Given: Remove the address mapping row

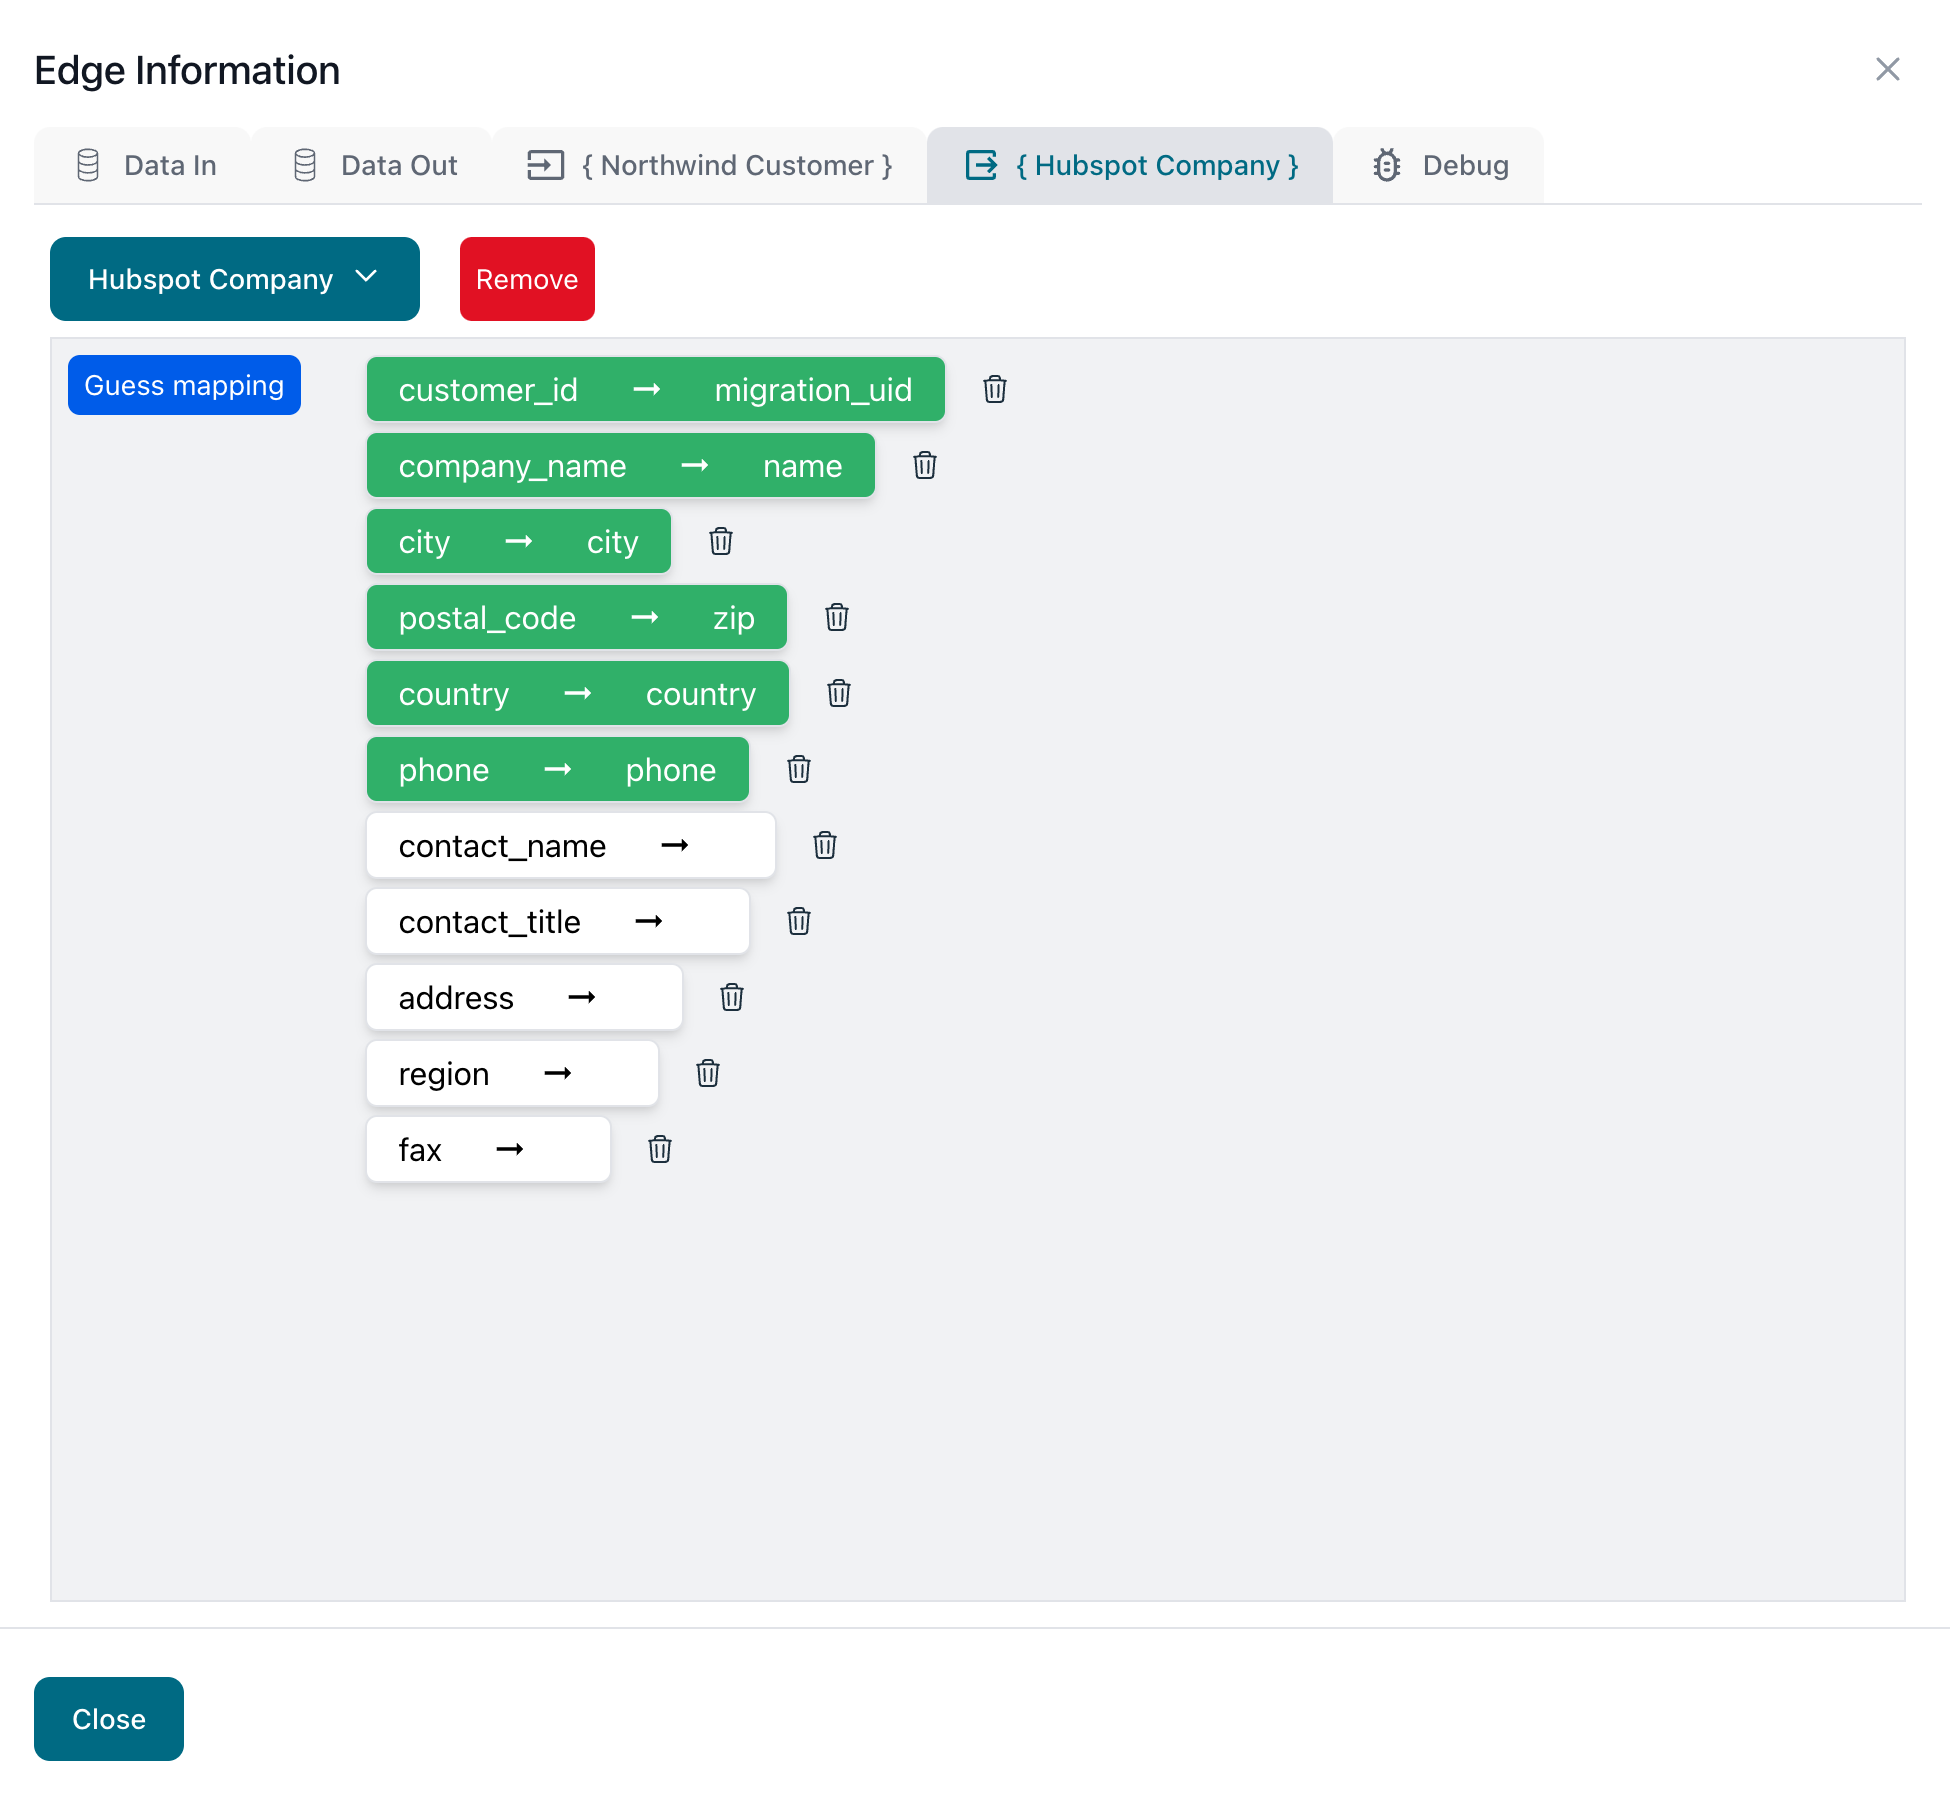Looking at the screenshot, I should point(731,997).
